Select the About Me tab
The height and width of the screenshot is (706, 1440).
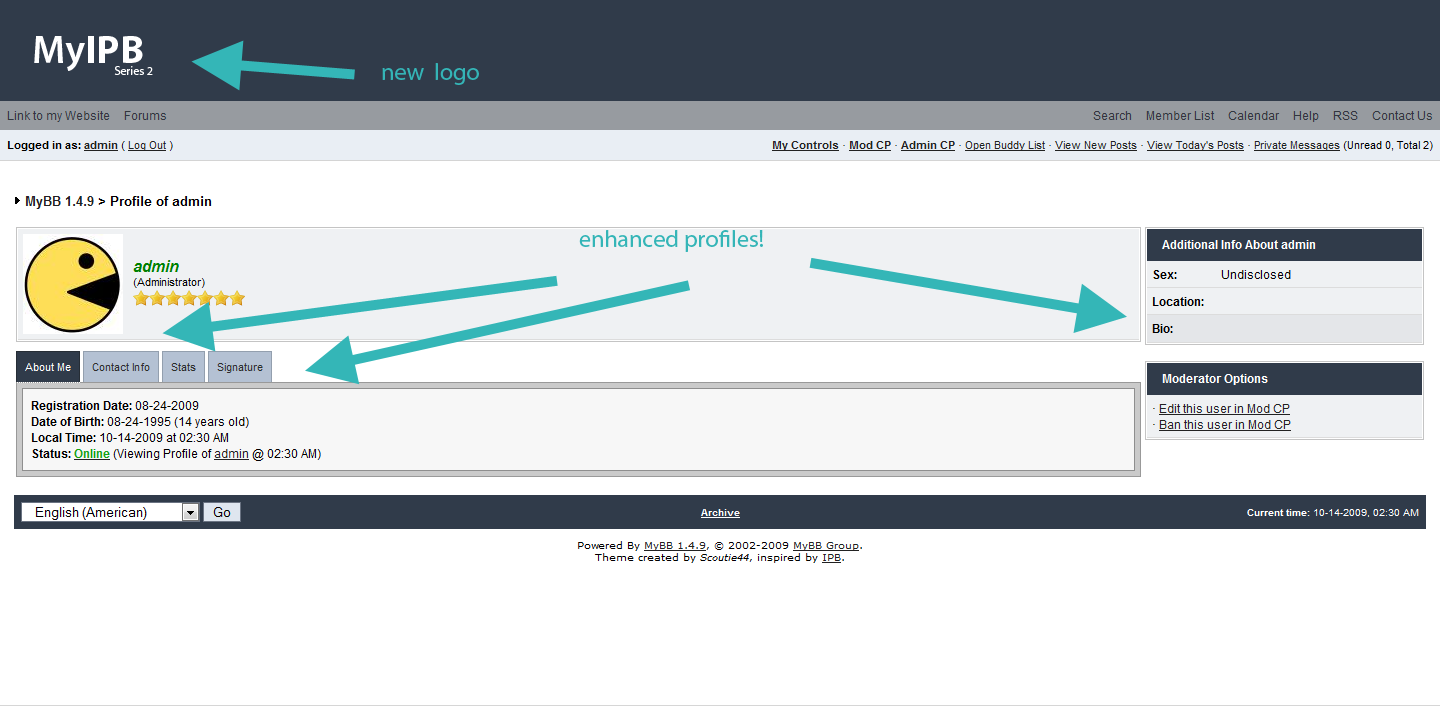(48, 367)
